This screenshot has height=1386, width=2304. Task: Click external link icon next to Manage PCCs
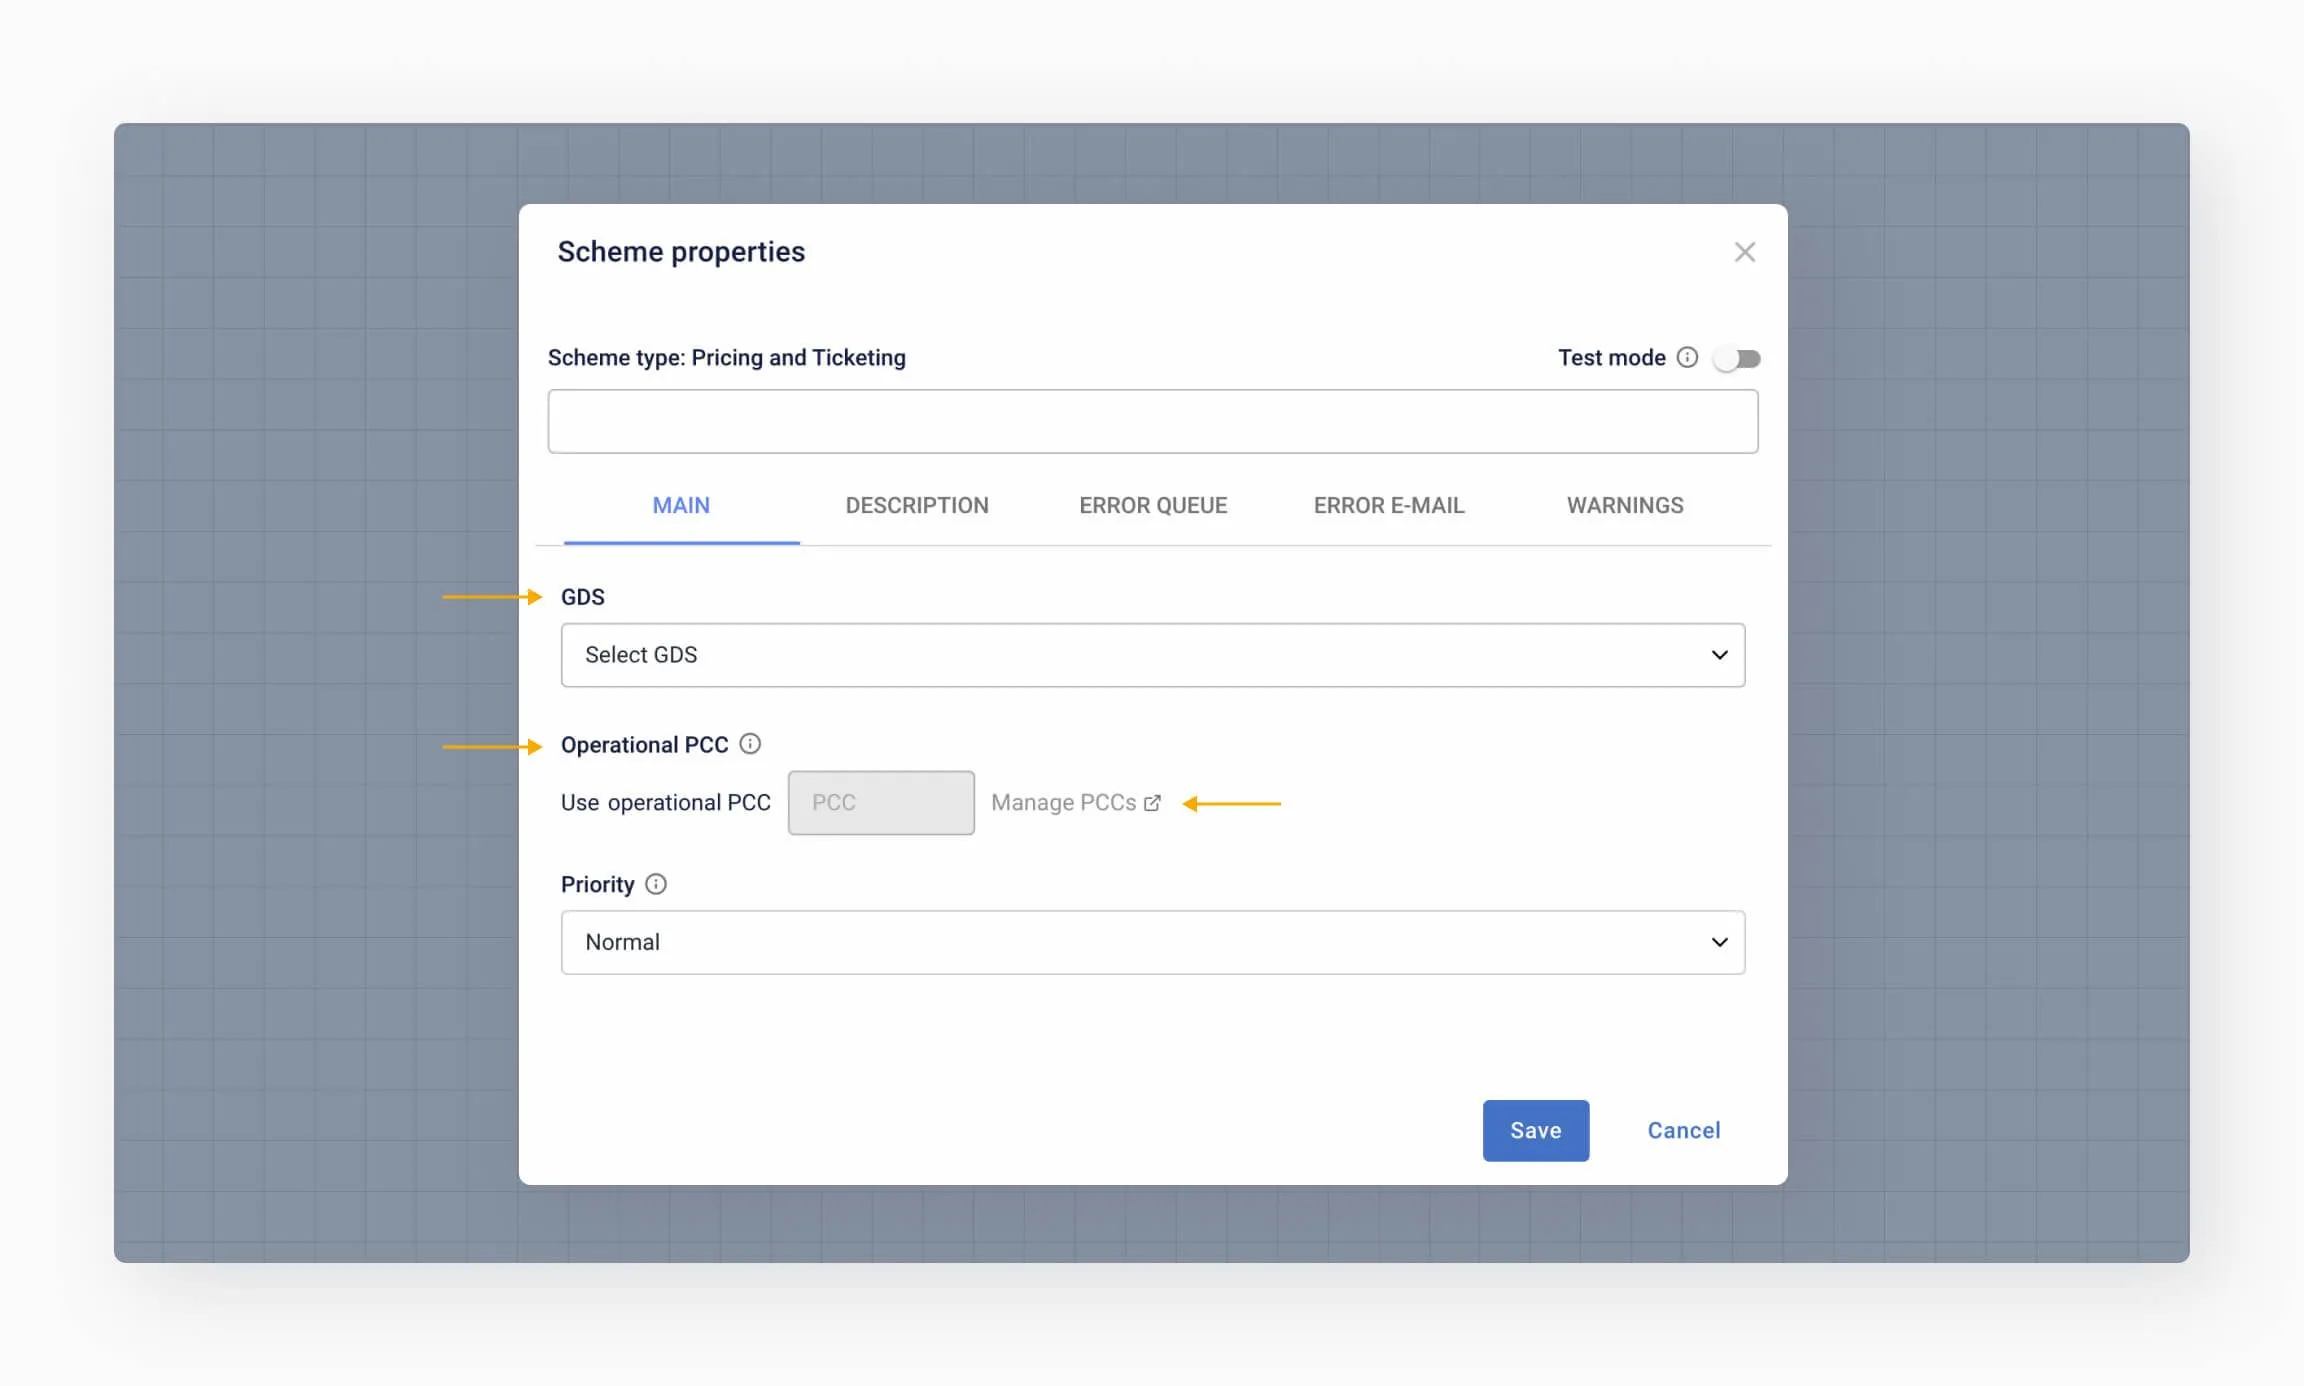1152,803
